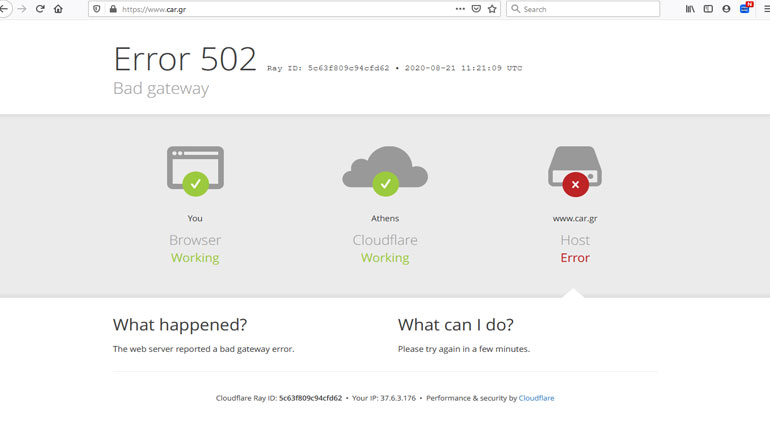Follow the Cloudflare link in the footer
Image resolution: width=770 pixels, height=433 pixels.
[x=536, y=398]
